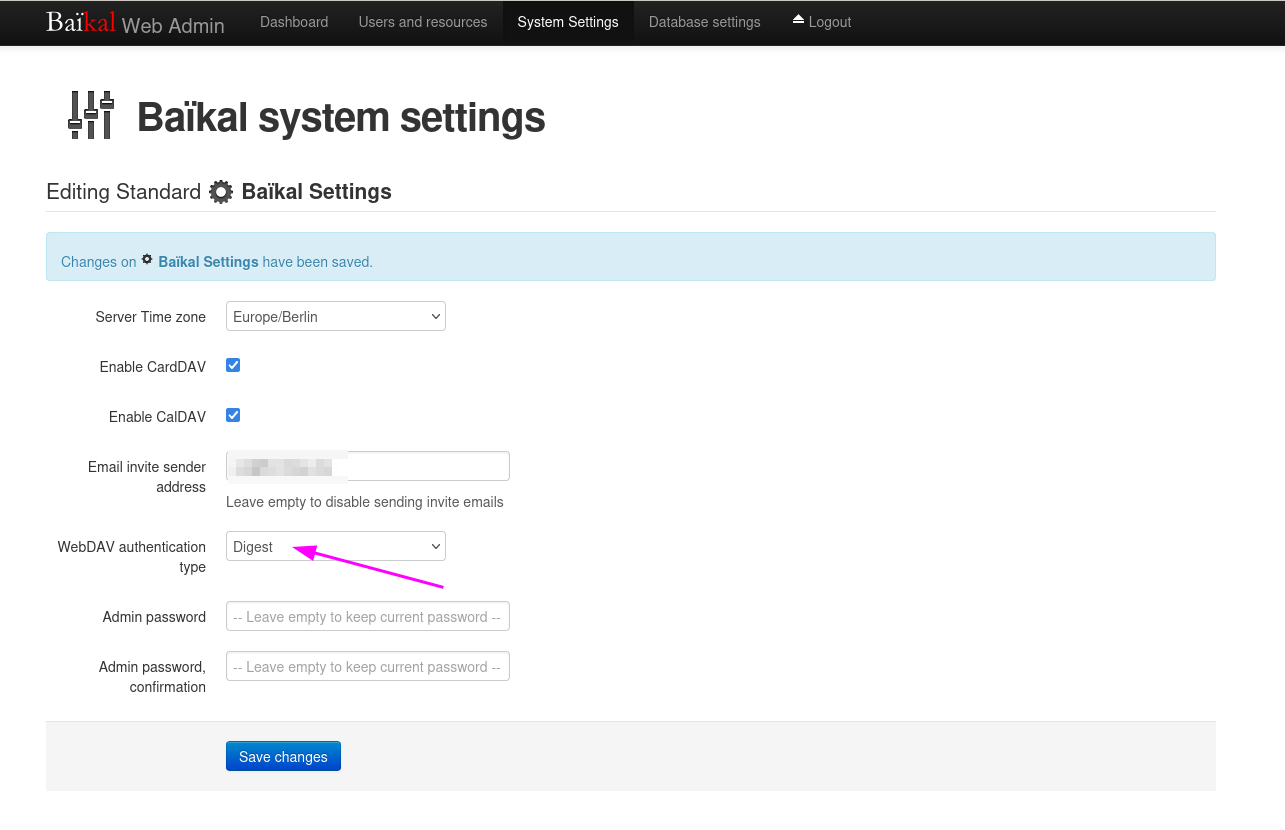Click the sliders icon in page heading
This screenshot has height=830, width=1285.
(x=91, y=115)
